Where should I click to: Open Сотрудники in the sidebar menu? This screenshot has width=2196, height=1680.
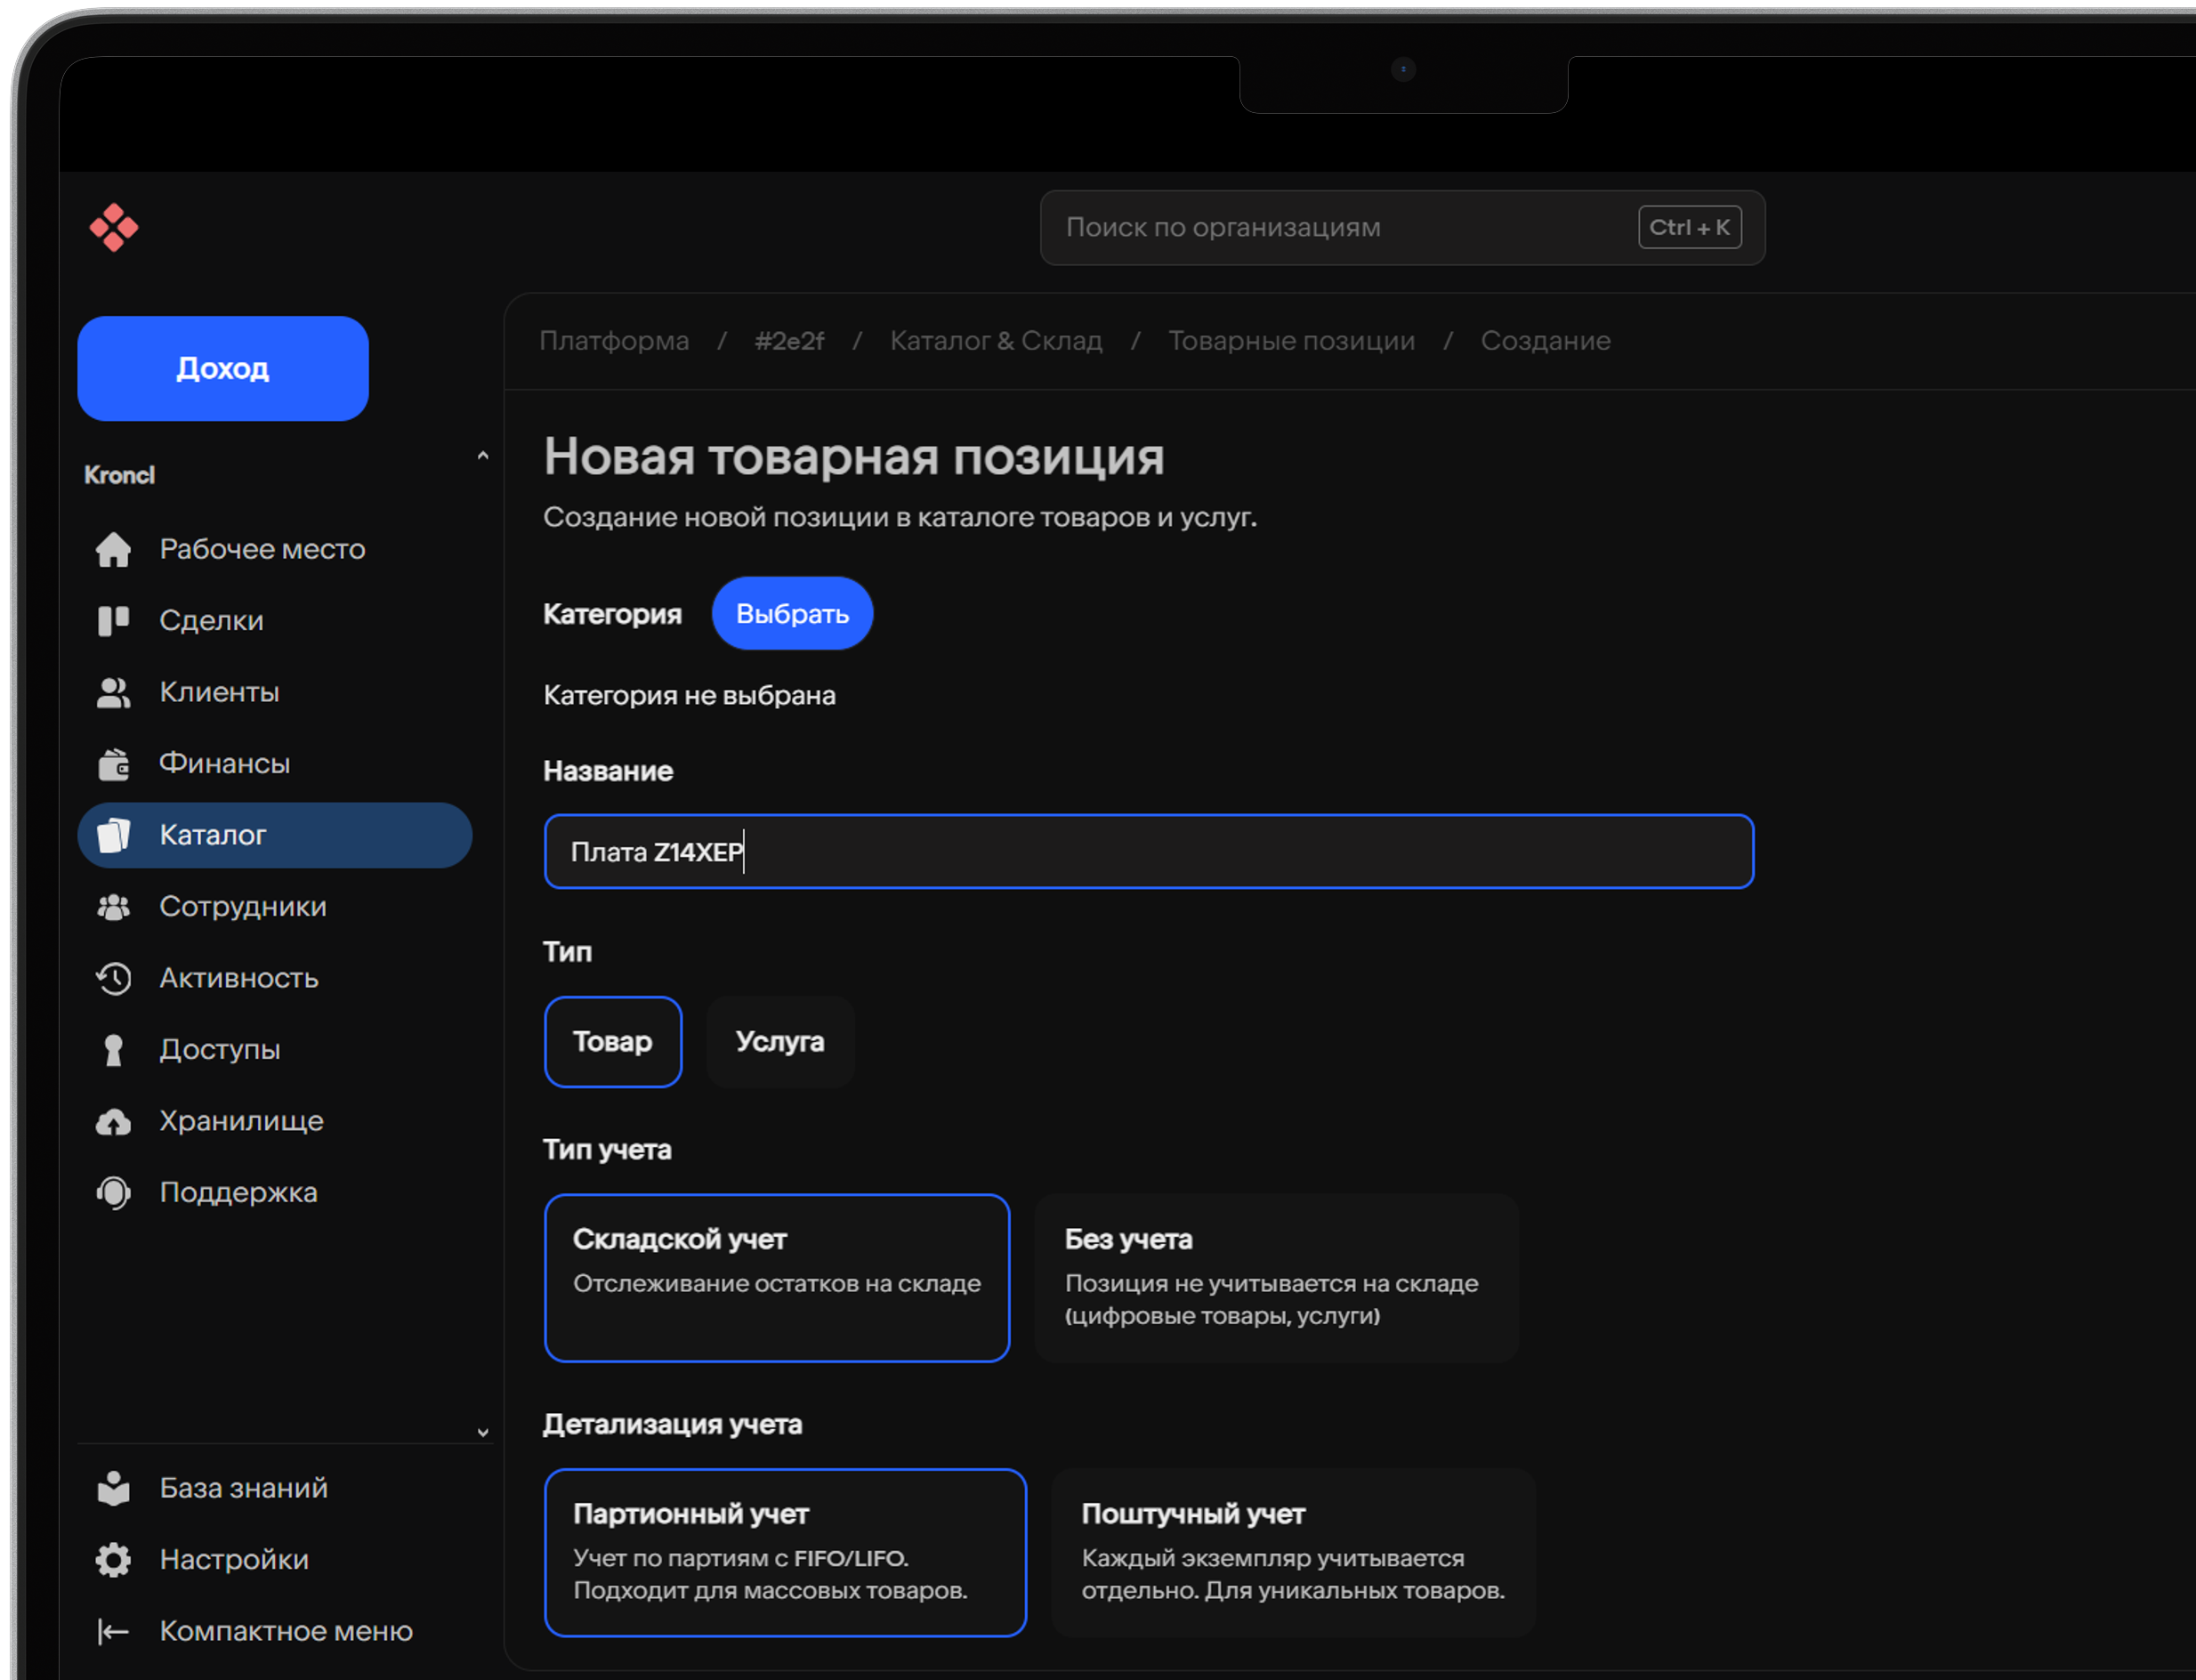pos(242,906)
